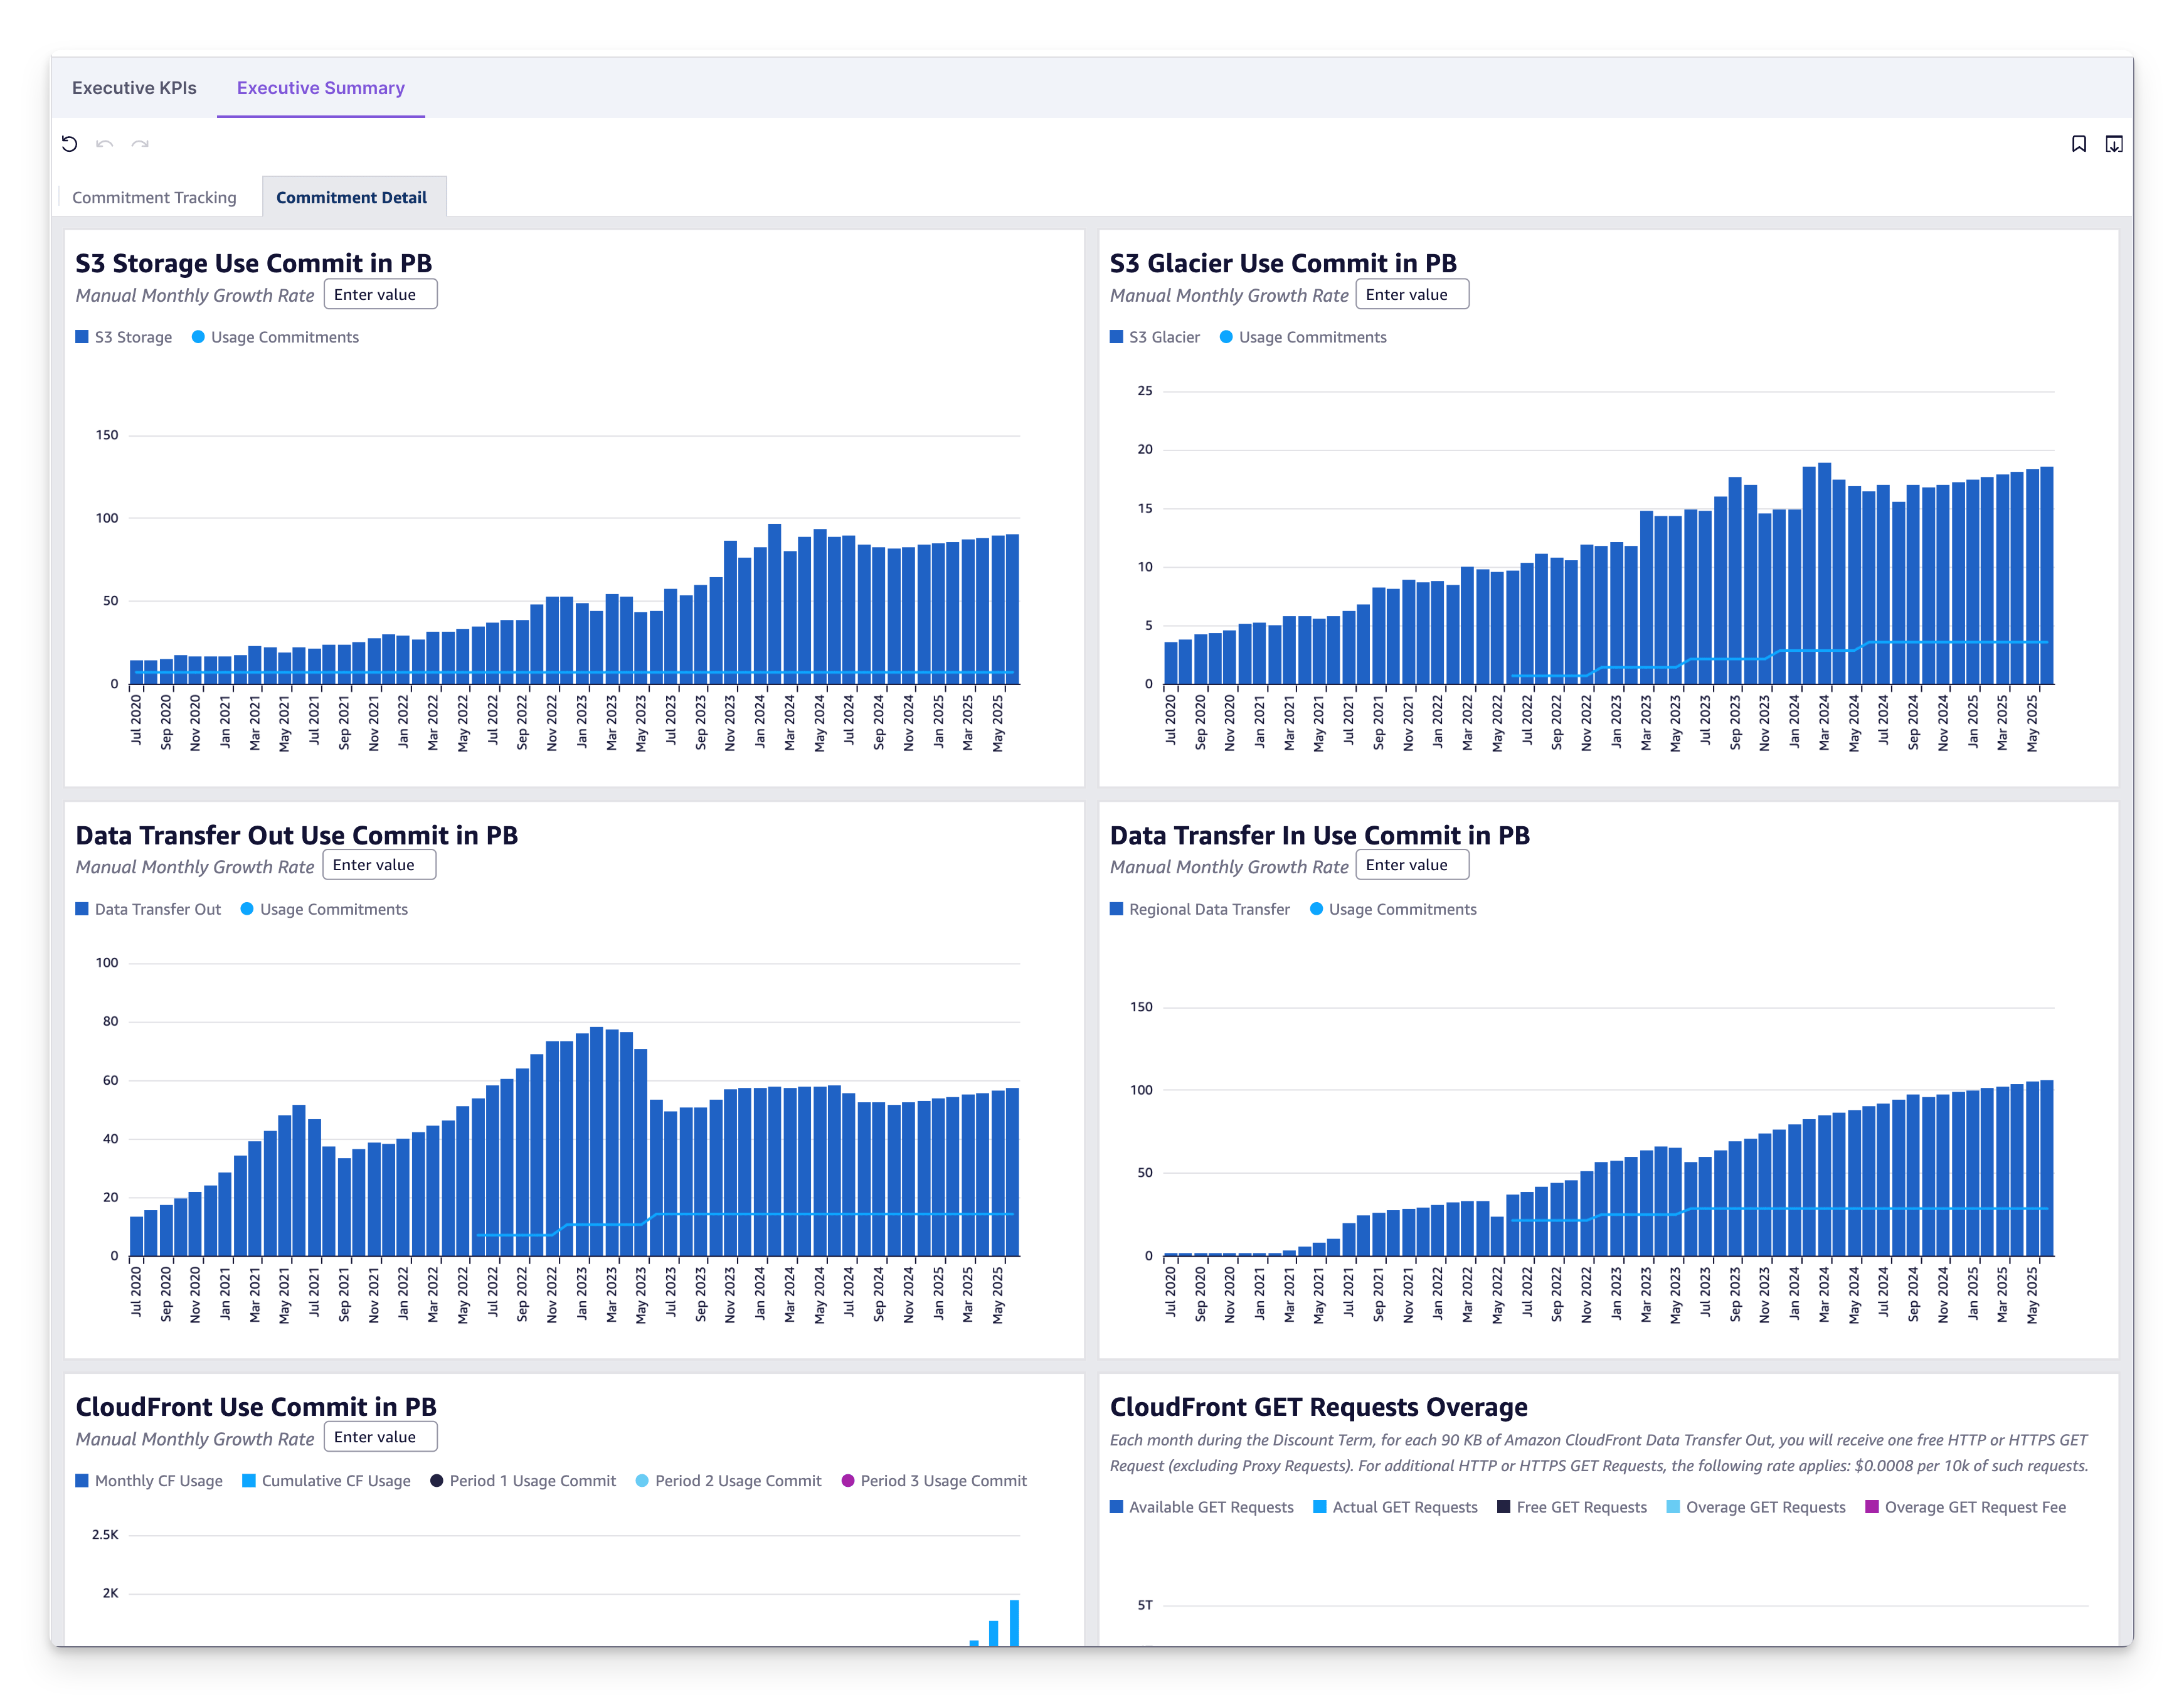Click the '25' y-axis label in S3 Glacier chart
Viewport: 2184px width, 1697px height.
(1145, 391)
